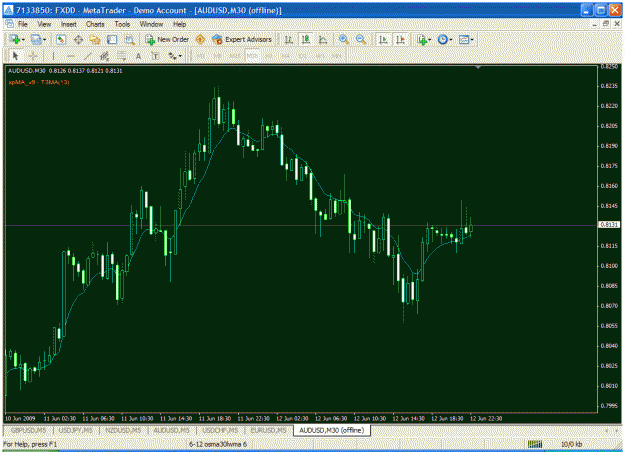Screen dimensions: 625x452
Task: Switch to the M1 timeframe button
Action: (200, 56)
